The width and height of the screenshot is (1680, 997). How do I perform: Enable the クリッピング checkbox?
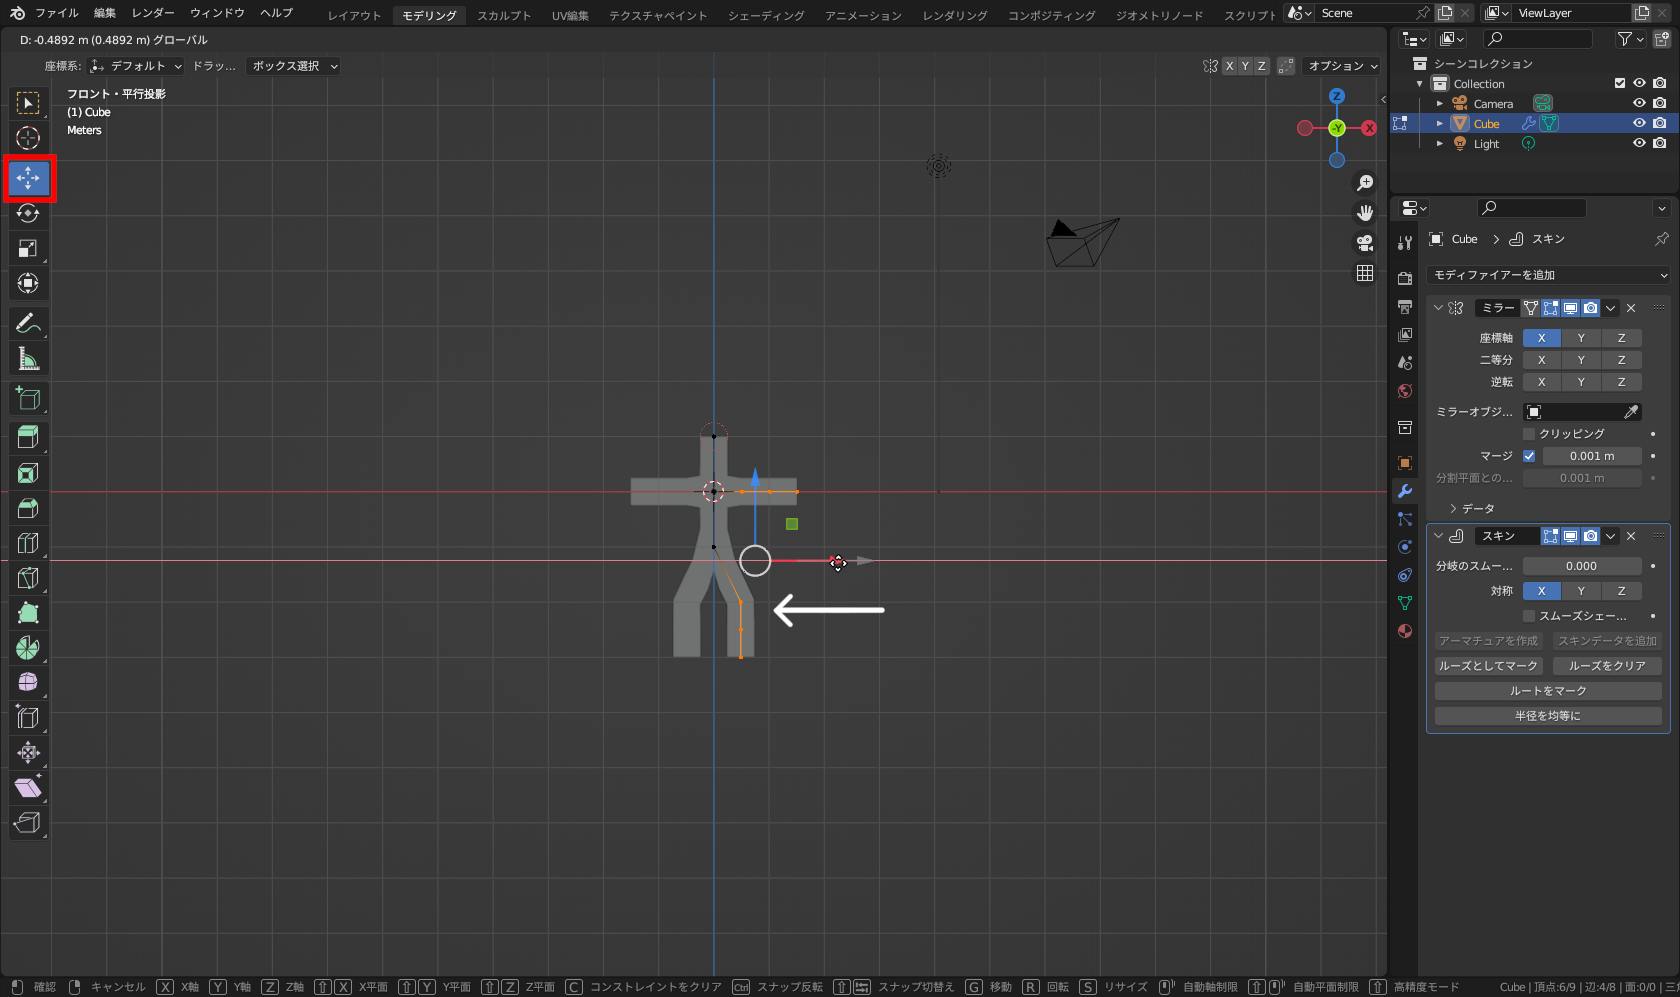click(x=1529, y=434)
